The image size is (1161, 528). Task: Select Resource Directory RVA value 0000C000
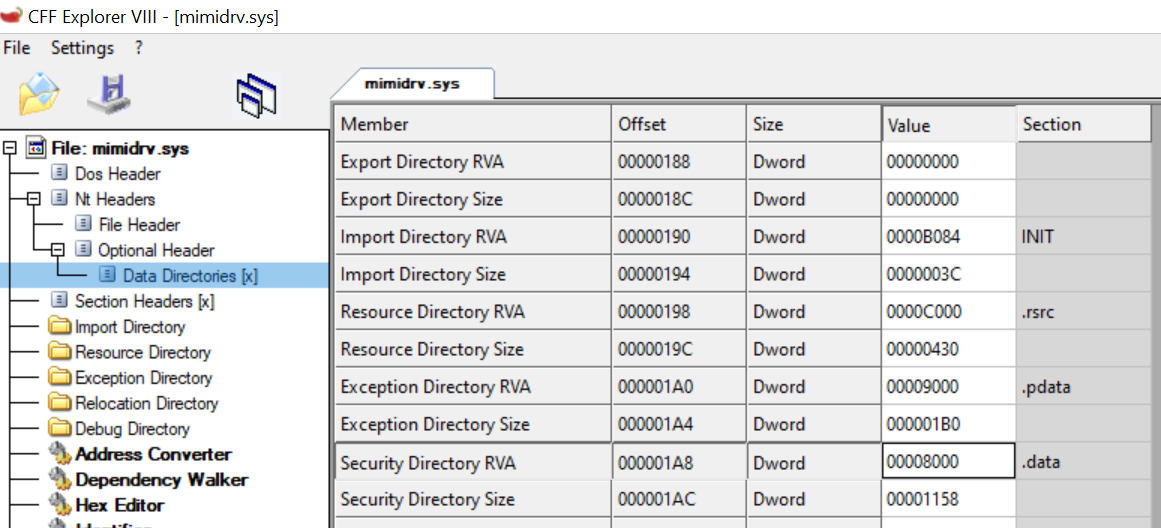(x=948, y=312)
